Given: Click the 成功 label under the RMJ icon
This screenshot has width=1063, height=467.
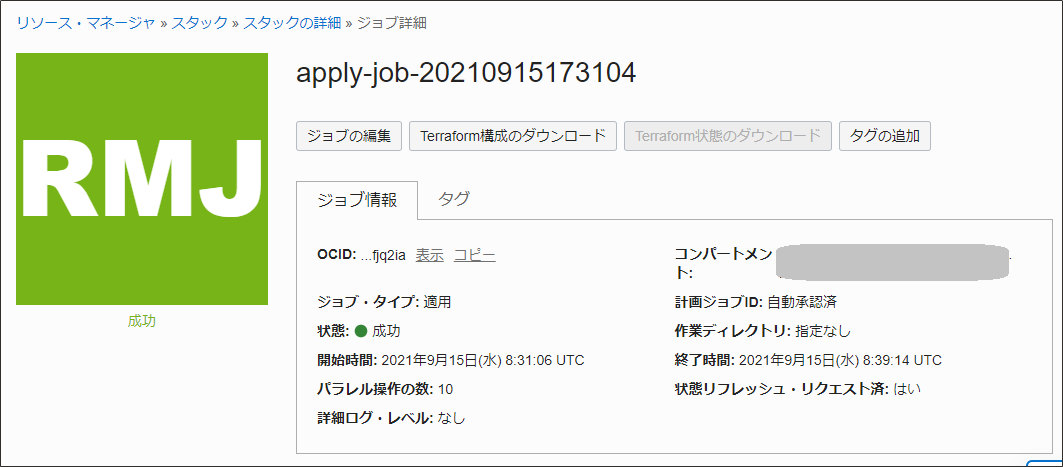Looking at the screenshot, I should click(x=142, y=321).
